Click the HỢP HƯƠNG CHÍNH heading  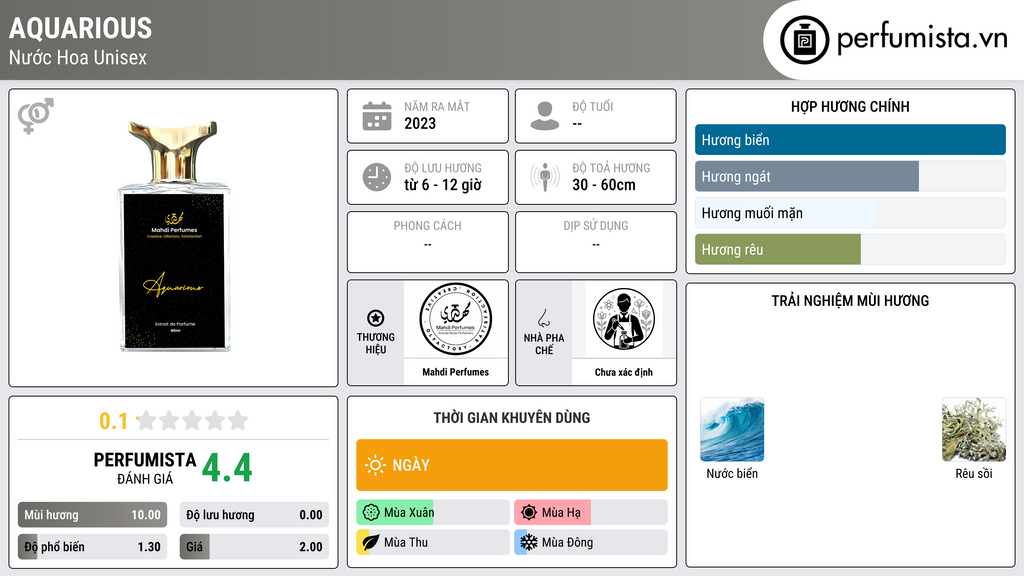[850, 106]
